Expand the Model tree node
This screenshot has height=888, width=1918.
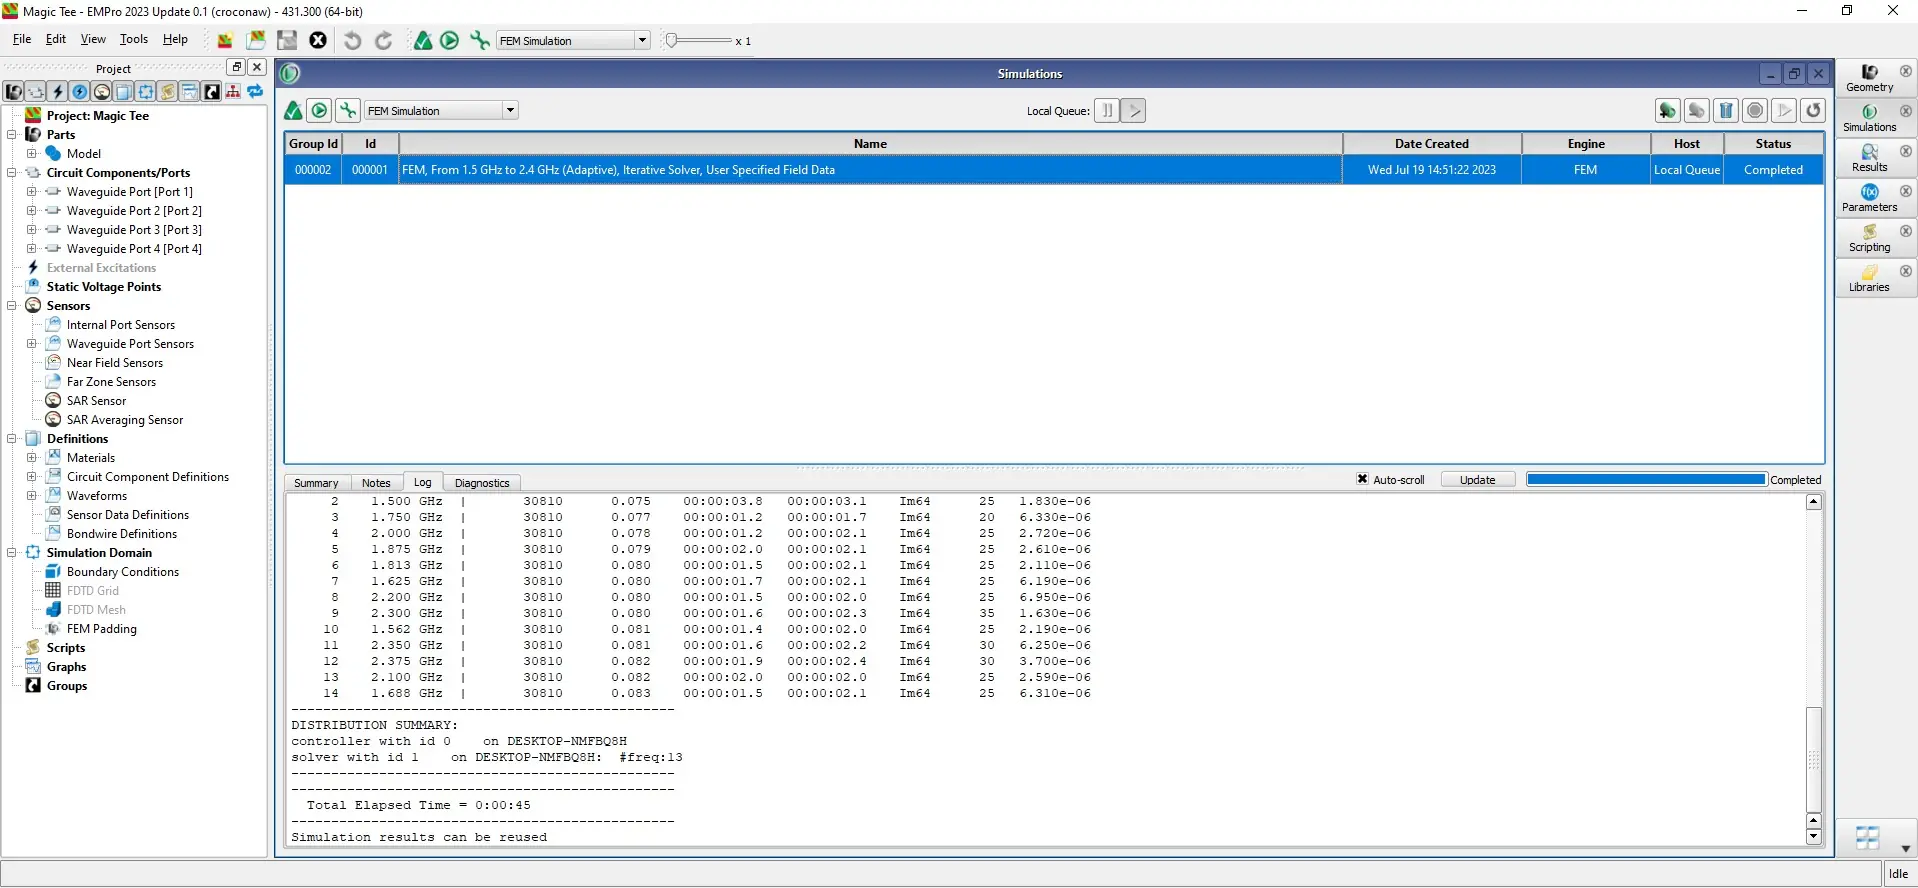[31, 153]
